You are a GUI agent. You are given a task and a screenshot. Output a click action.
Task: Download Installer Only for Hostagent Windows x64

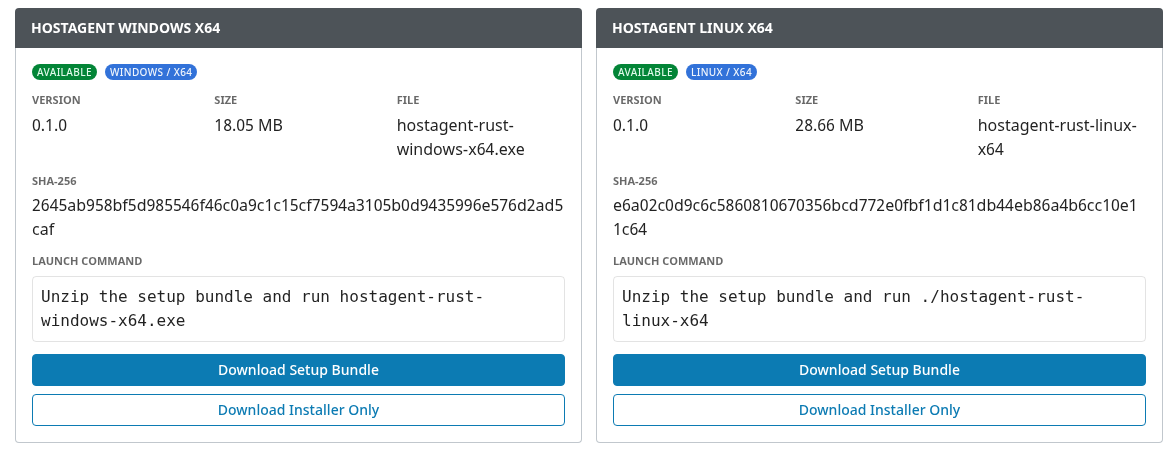(298, 410)
